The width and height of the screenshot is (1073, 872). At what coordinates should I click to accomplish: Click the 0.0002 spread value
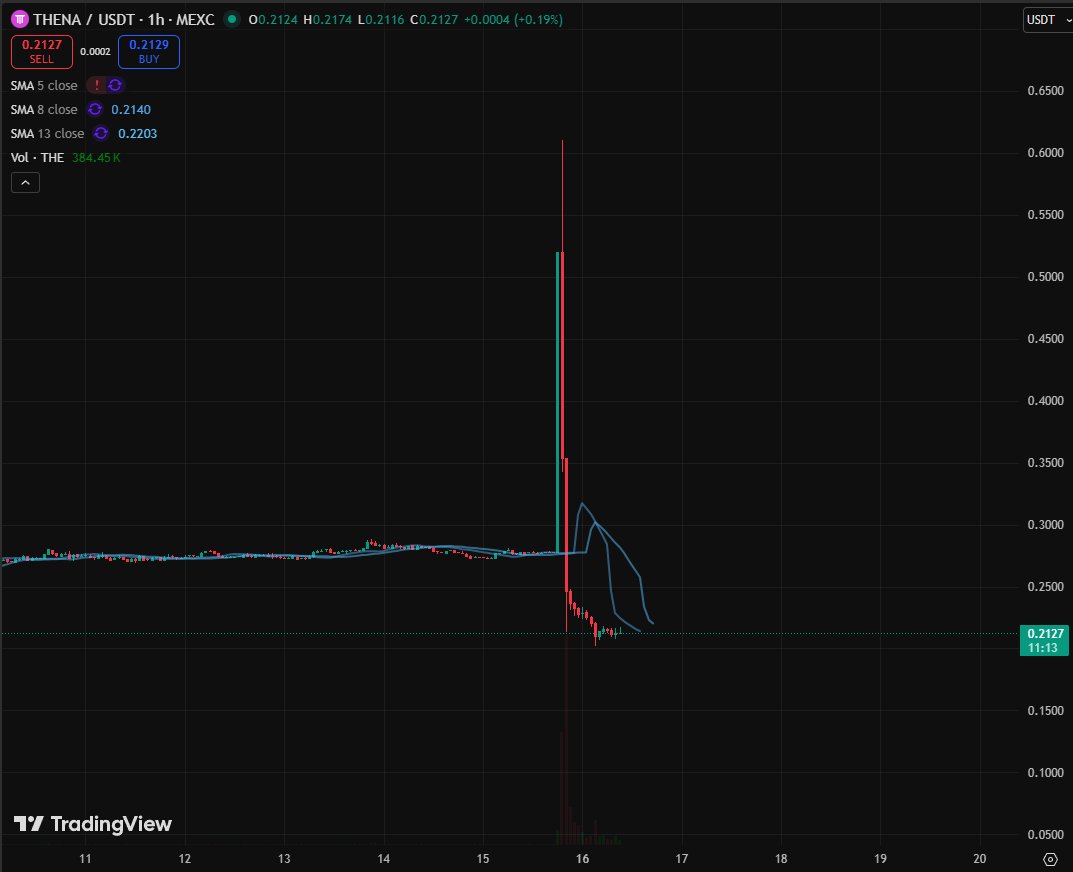point(95,51)
